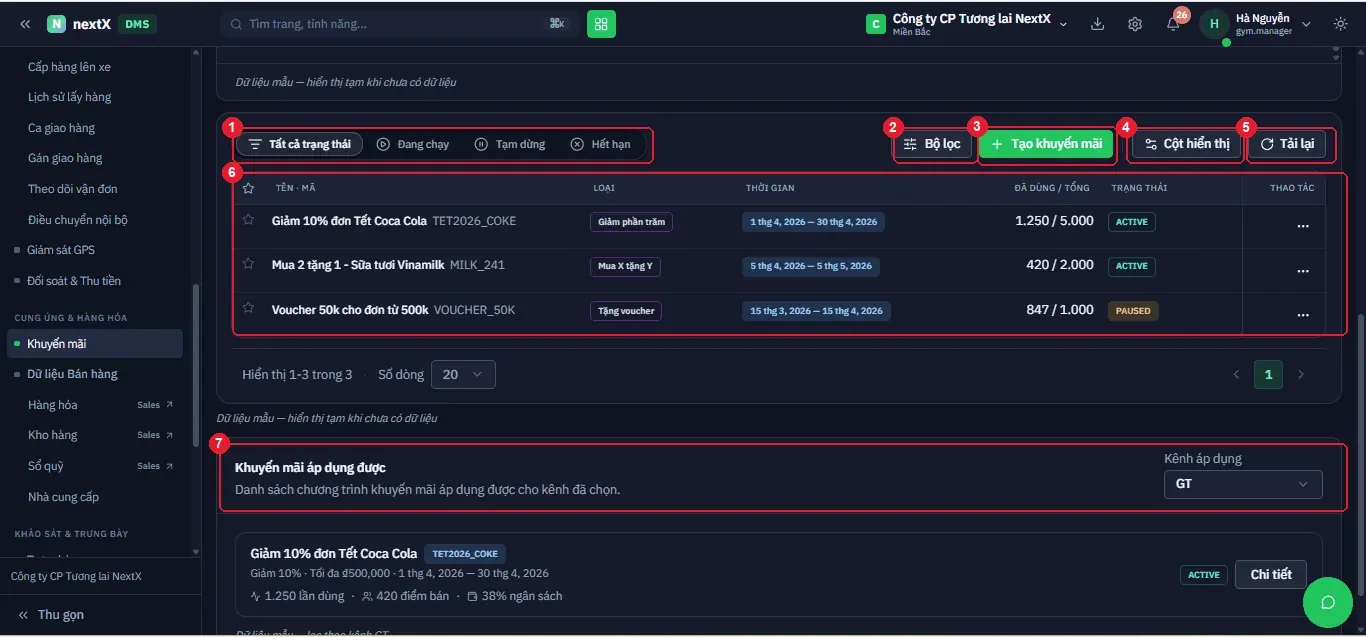Expand Hà Nguyễn user menu chevron
Viewport: 1366px width, 637px height.
pyautogui.click(x=1307, y=24)
